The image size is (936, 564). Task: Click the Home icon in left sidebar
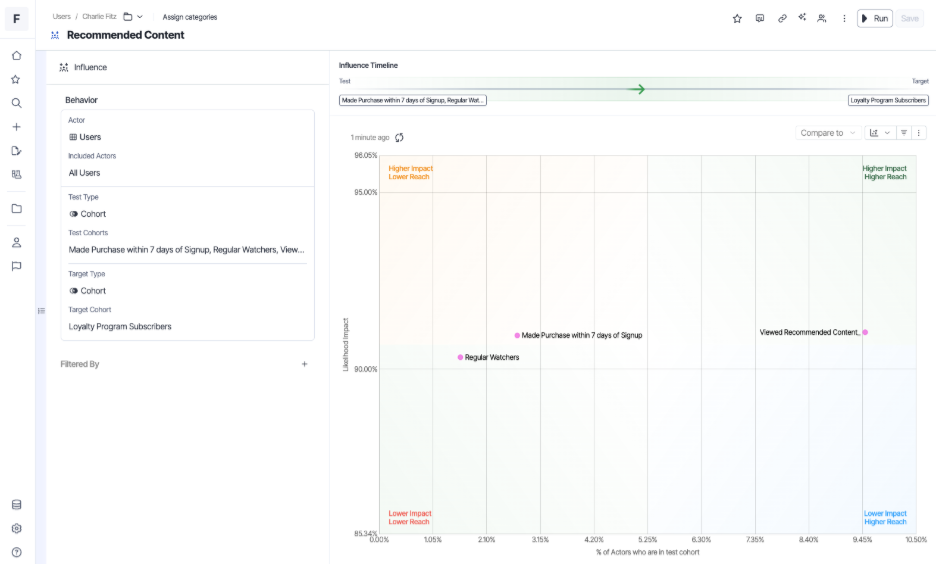pyautogui.click(x=16, y=56)
